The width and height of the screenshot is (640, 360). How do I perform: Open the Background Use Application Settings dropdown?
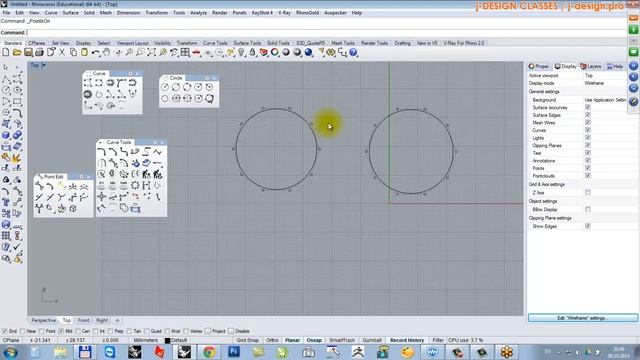coord(605,100)
